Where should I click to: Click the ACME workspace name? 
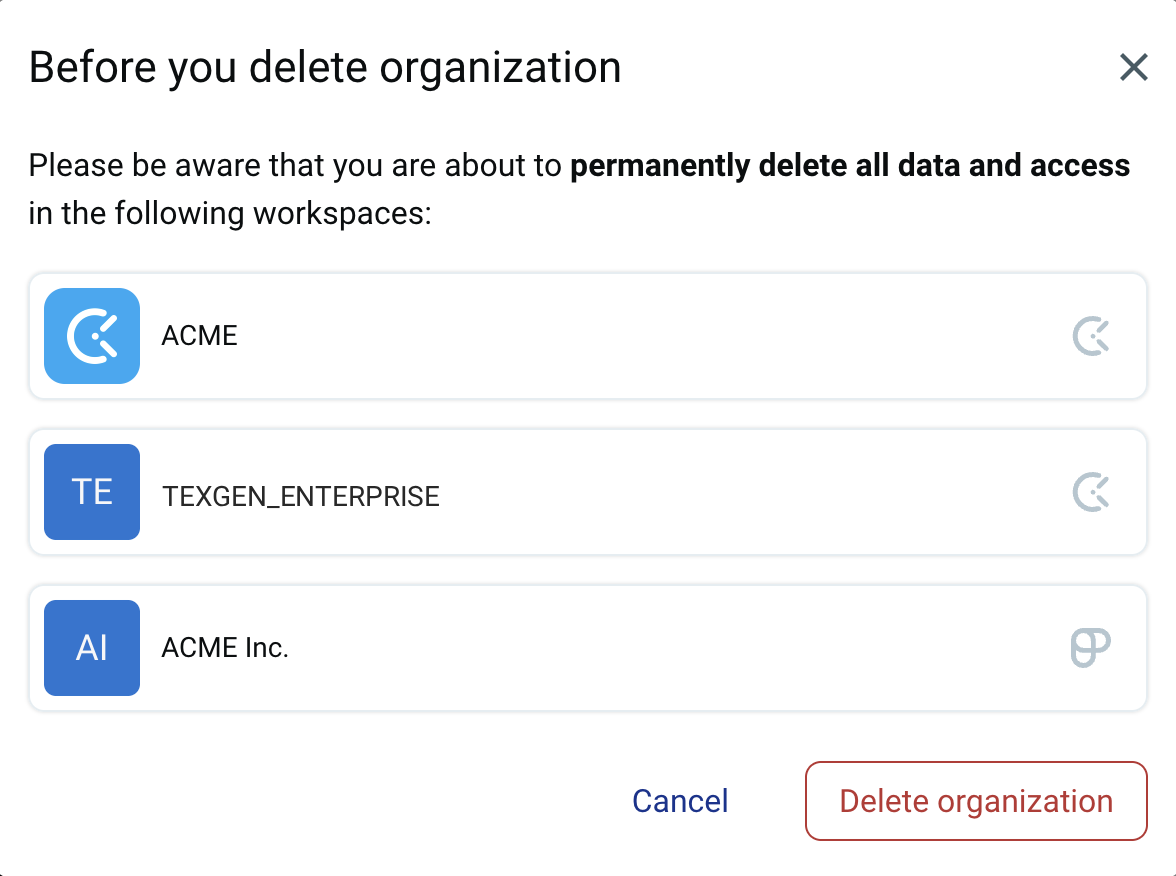(200, 336)
